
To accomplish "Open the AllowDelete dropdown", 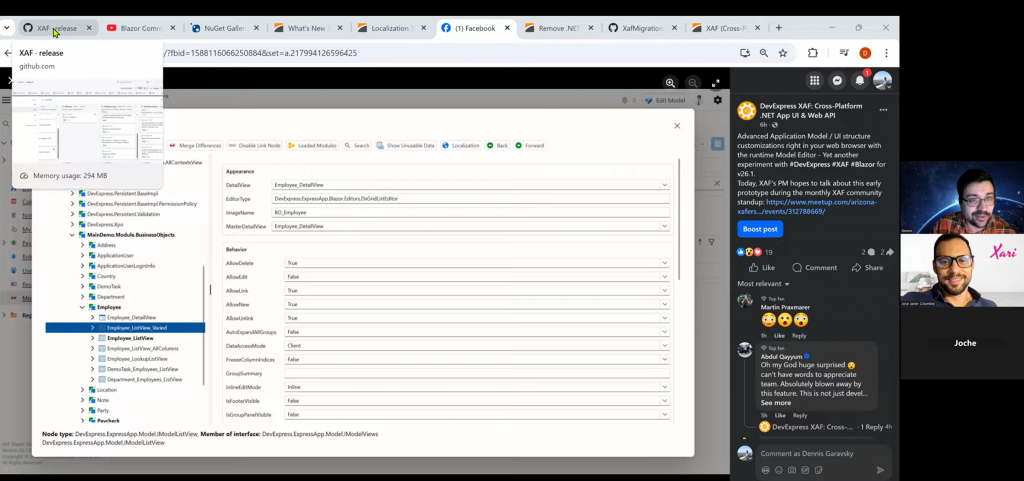I will [x=665, y=263].
